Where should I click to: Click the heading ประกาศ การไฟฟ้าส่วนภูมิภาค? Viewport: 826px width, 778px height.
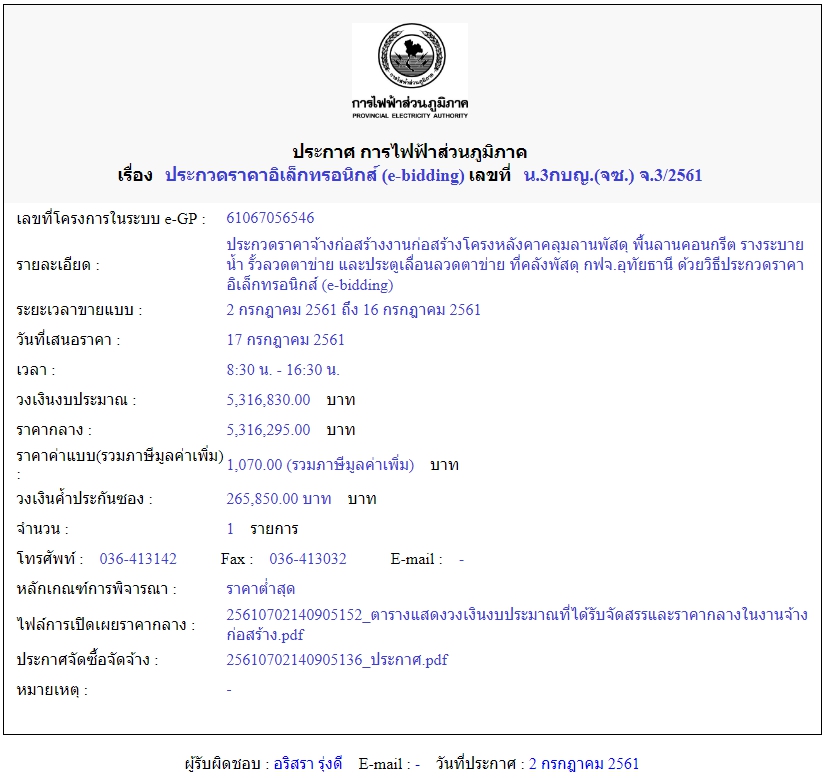coord(409,152)
